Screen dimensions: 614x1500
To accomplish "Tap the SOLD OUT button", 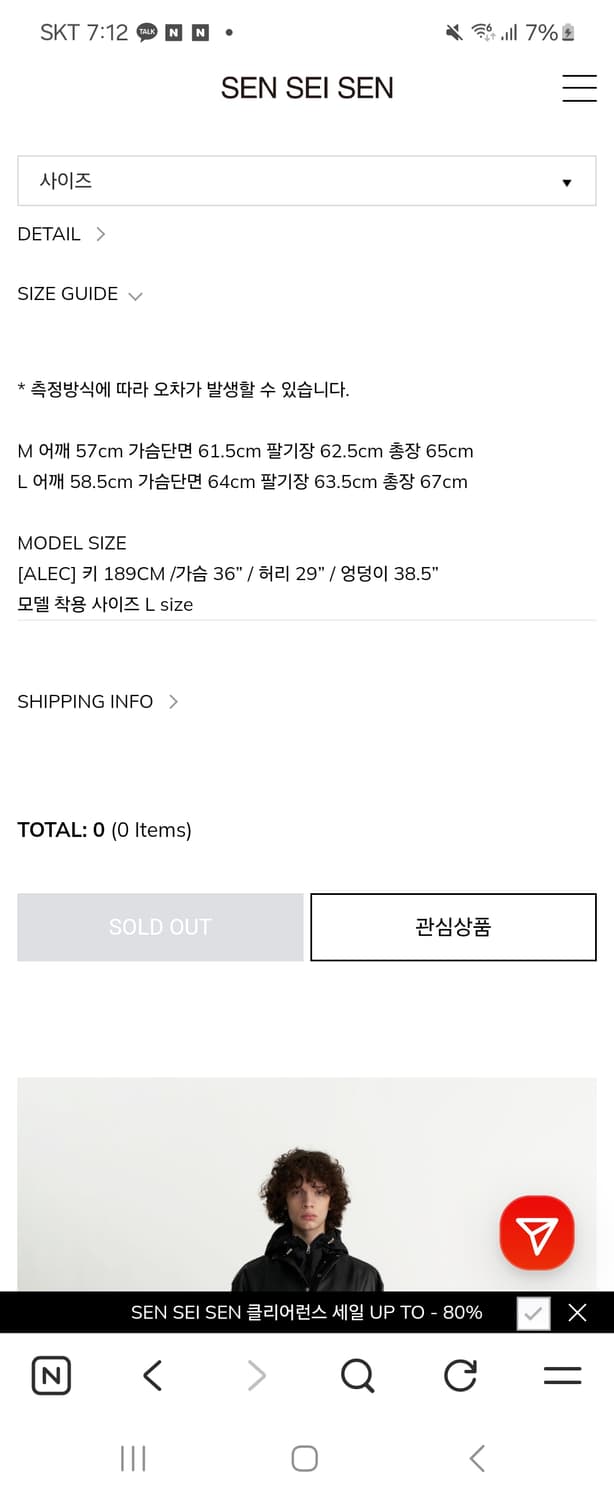I will [x=159, y=927].
